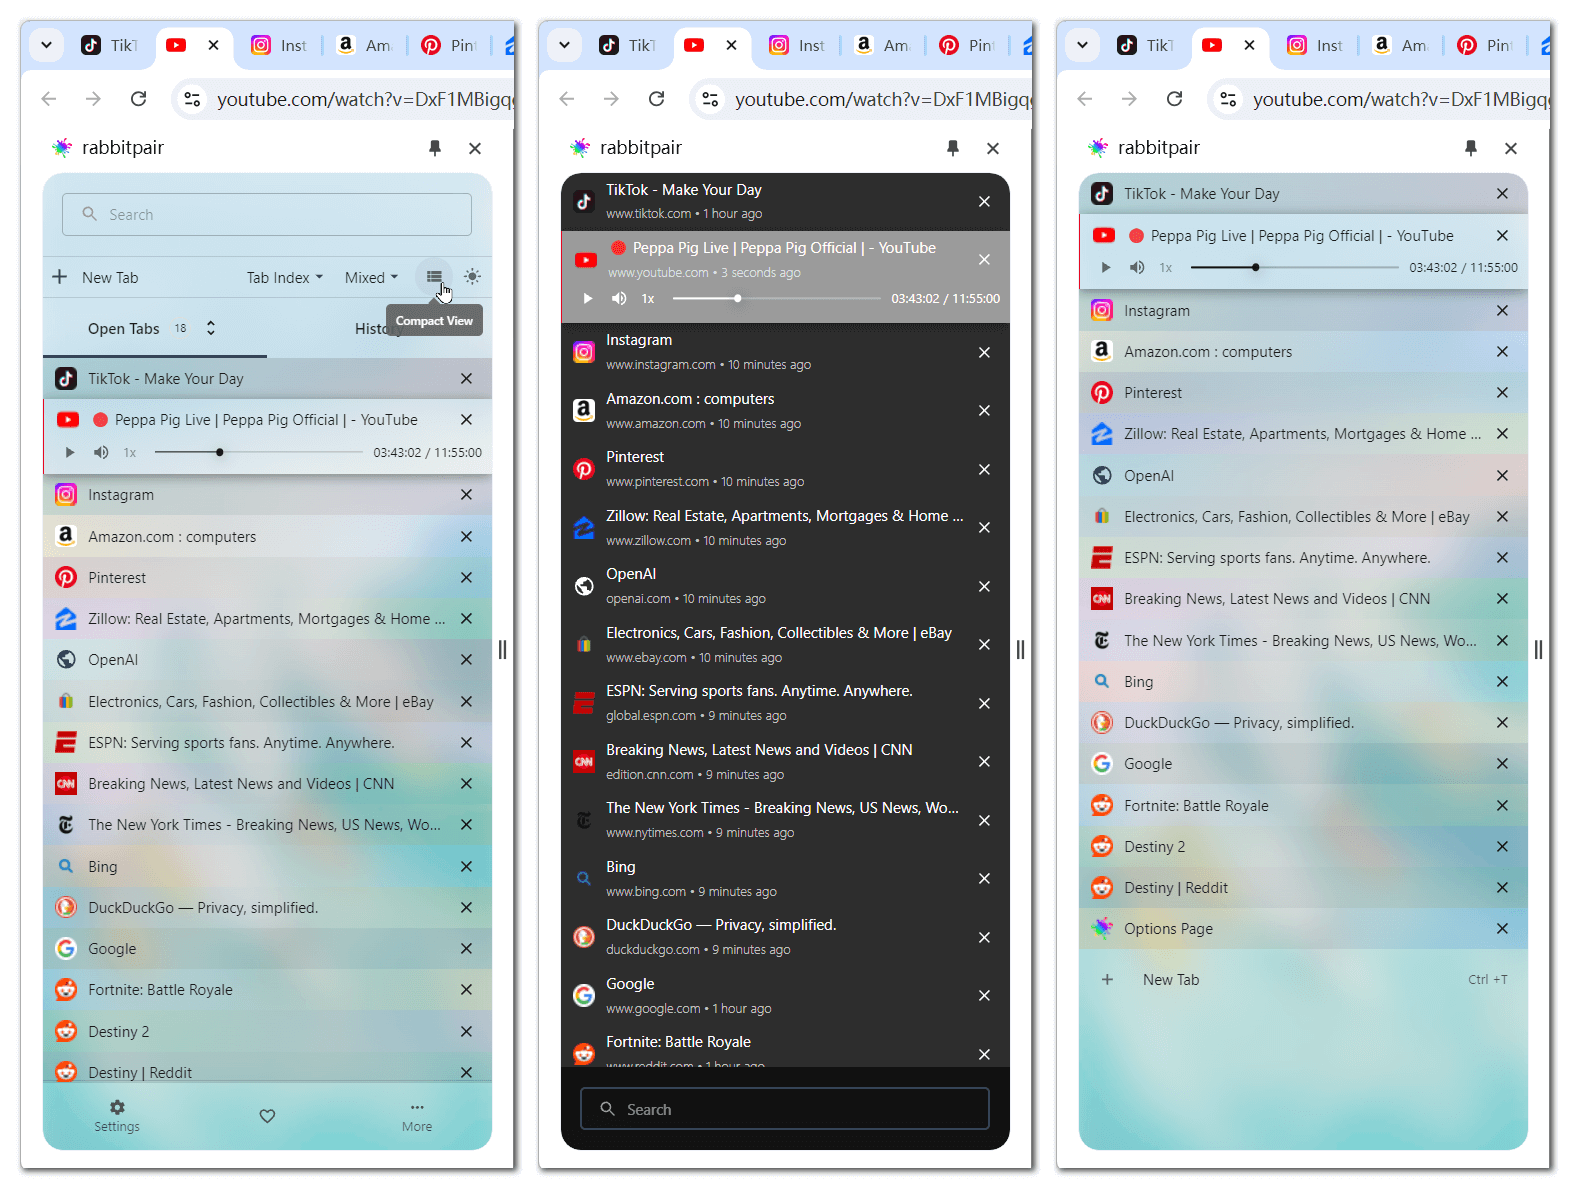Click ESPN icon in left panel list
Image resolution: width=1571 pixels, height=1189 pixels.
click(x=66, y=742)
